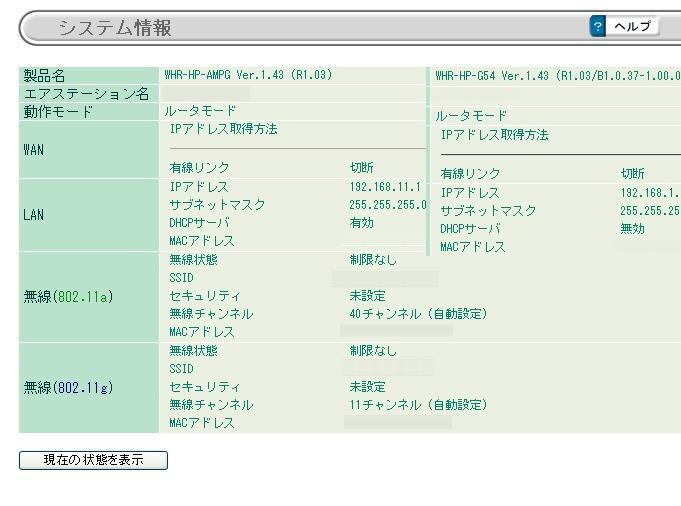The height and width of the screenshot is (506, 681).
Task: Click サブネットマスク label in the WHR-HP-G54 panel
Action: point(488,211)
